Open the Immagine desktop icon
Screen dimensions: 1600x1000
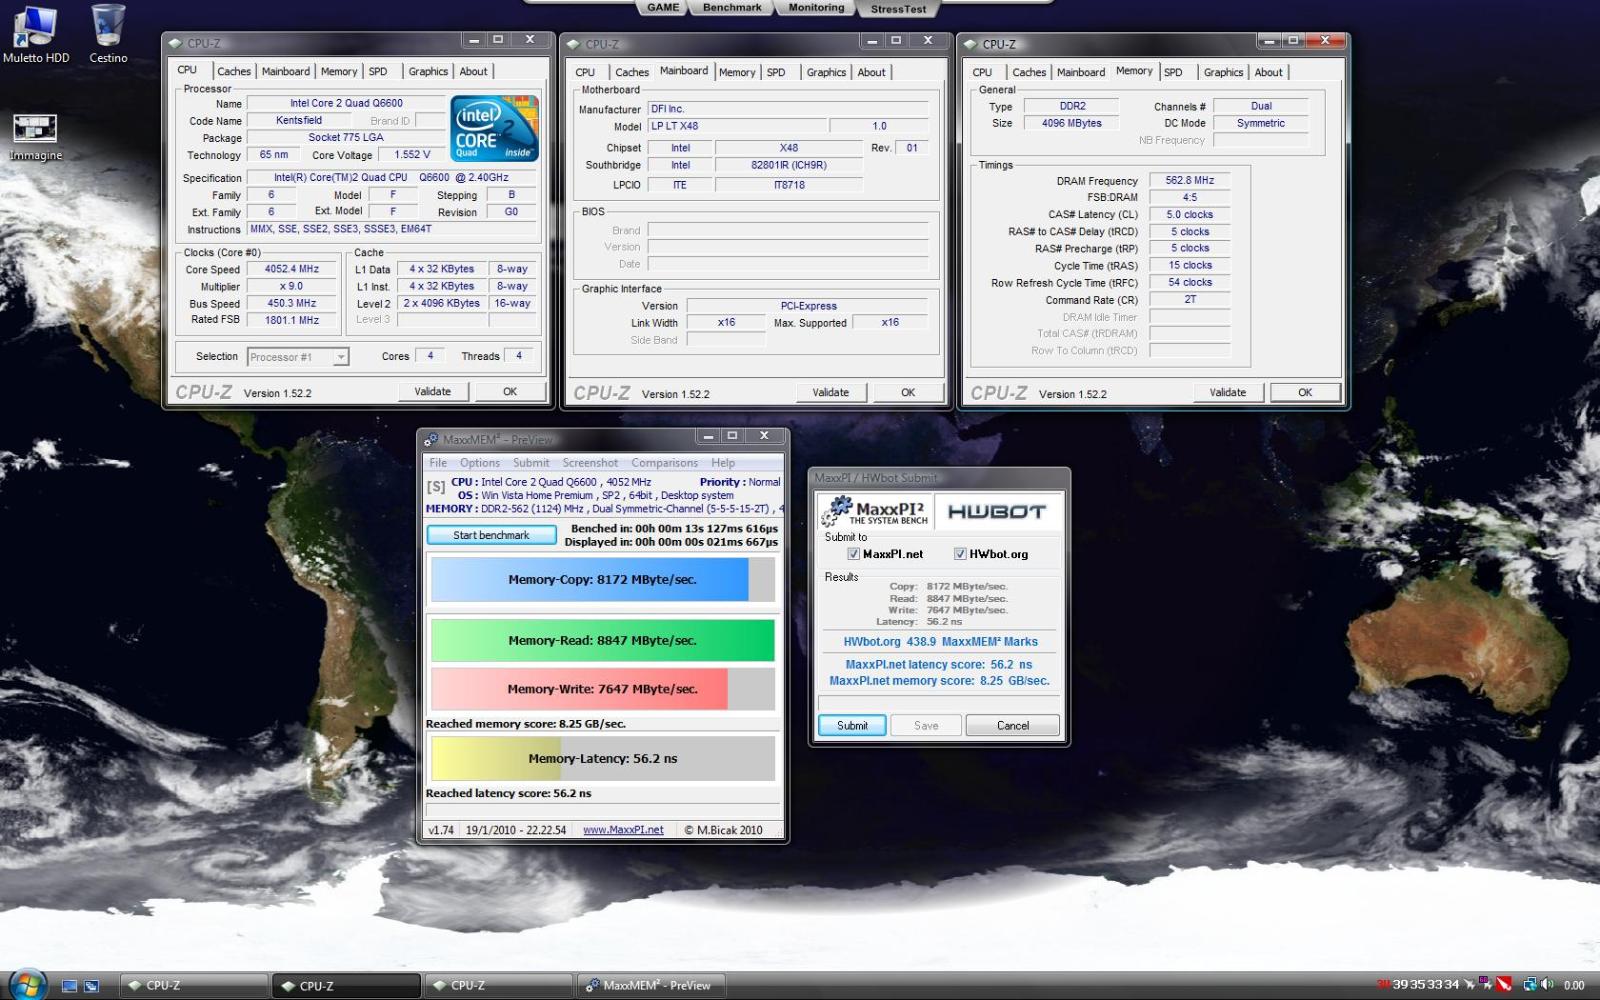(x=36, y=137)
